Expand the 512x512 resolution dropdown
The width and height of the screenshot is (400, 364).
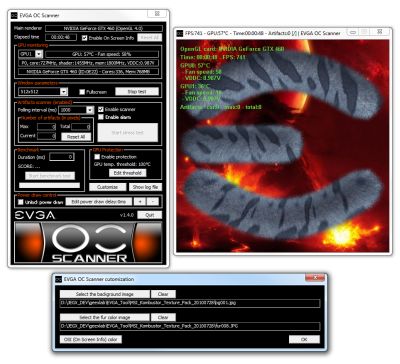point(64,91)
